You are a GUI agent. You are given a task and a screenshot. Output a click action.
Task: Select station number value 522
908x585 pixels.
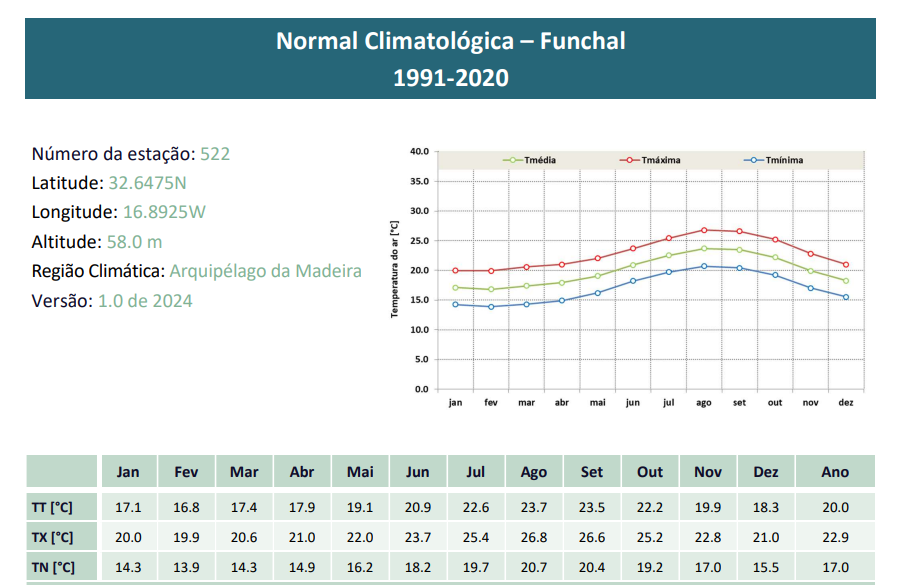pyautogui.click(x=215, y=154)
